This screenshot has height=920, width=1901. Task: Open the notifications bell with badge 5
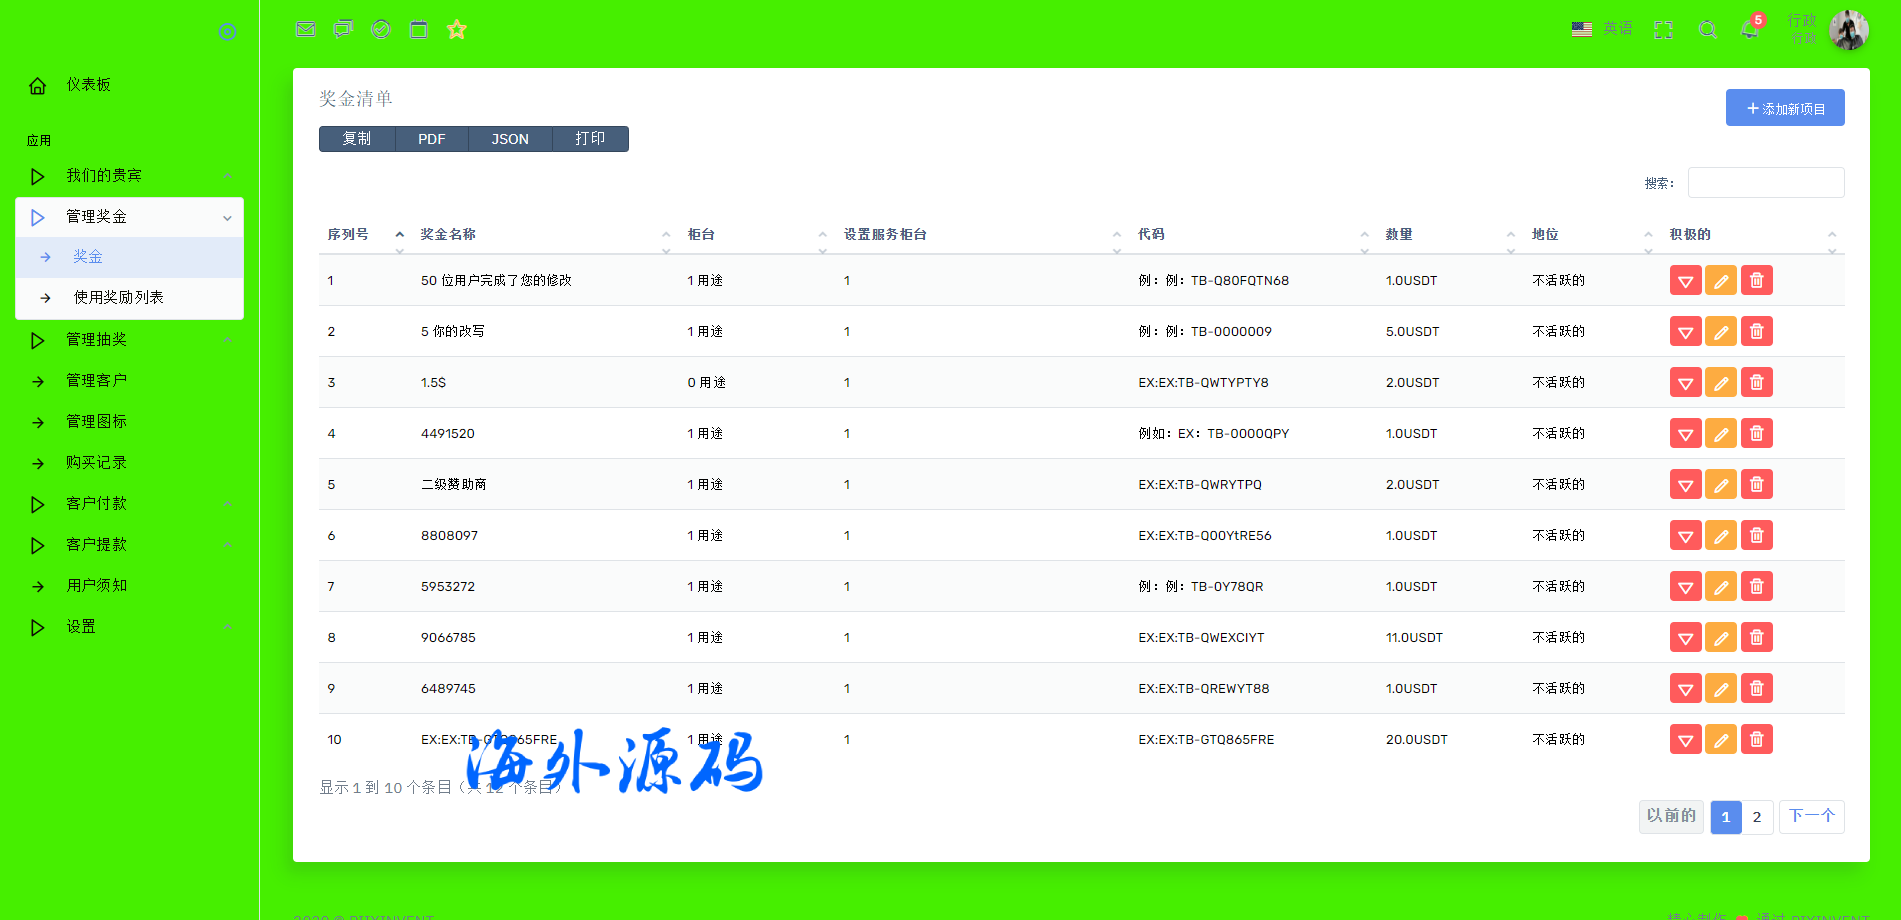coord(1750,30)
